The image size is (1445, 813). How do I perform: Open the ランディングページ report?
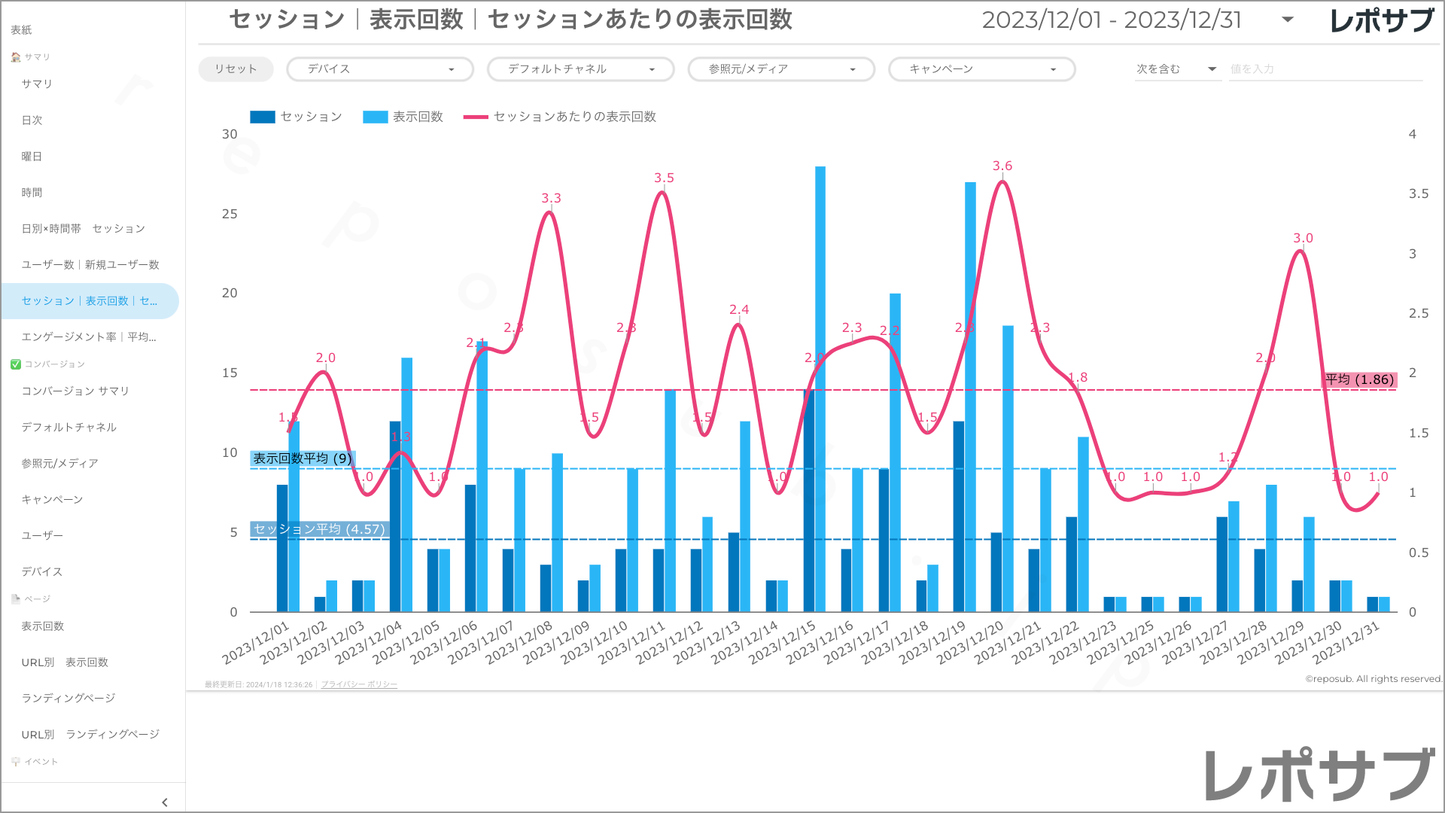pos(68,698)
